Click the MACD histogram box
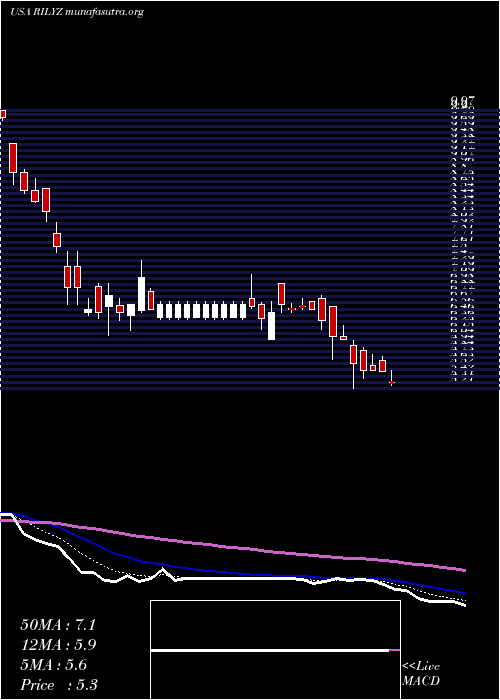The height and width of the screenshot is (700, 500). [275, 650]
